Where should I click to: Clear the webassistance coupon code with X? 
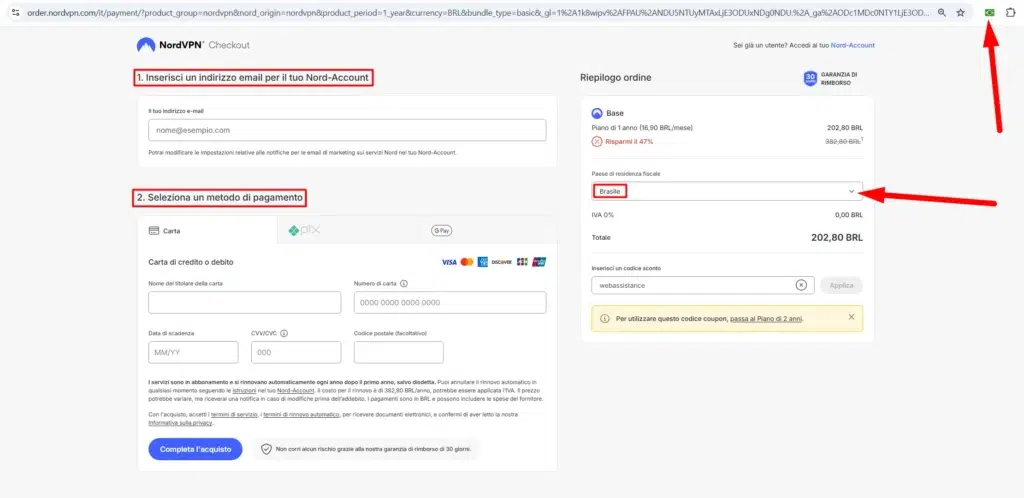coord(801,285)
